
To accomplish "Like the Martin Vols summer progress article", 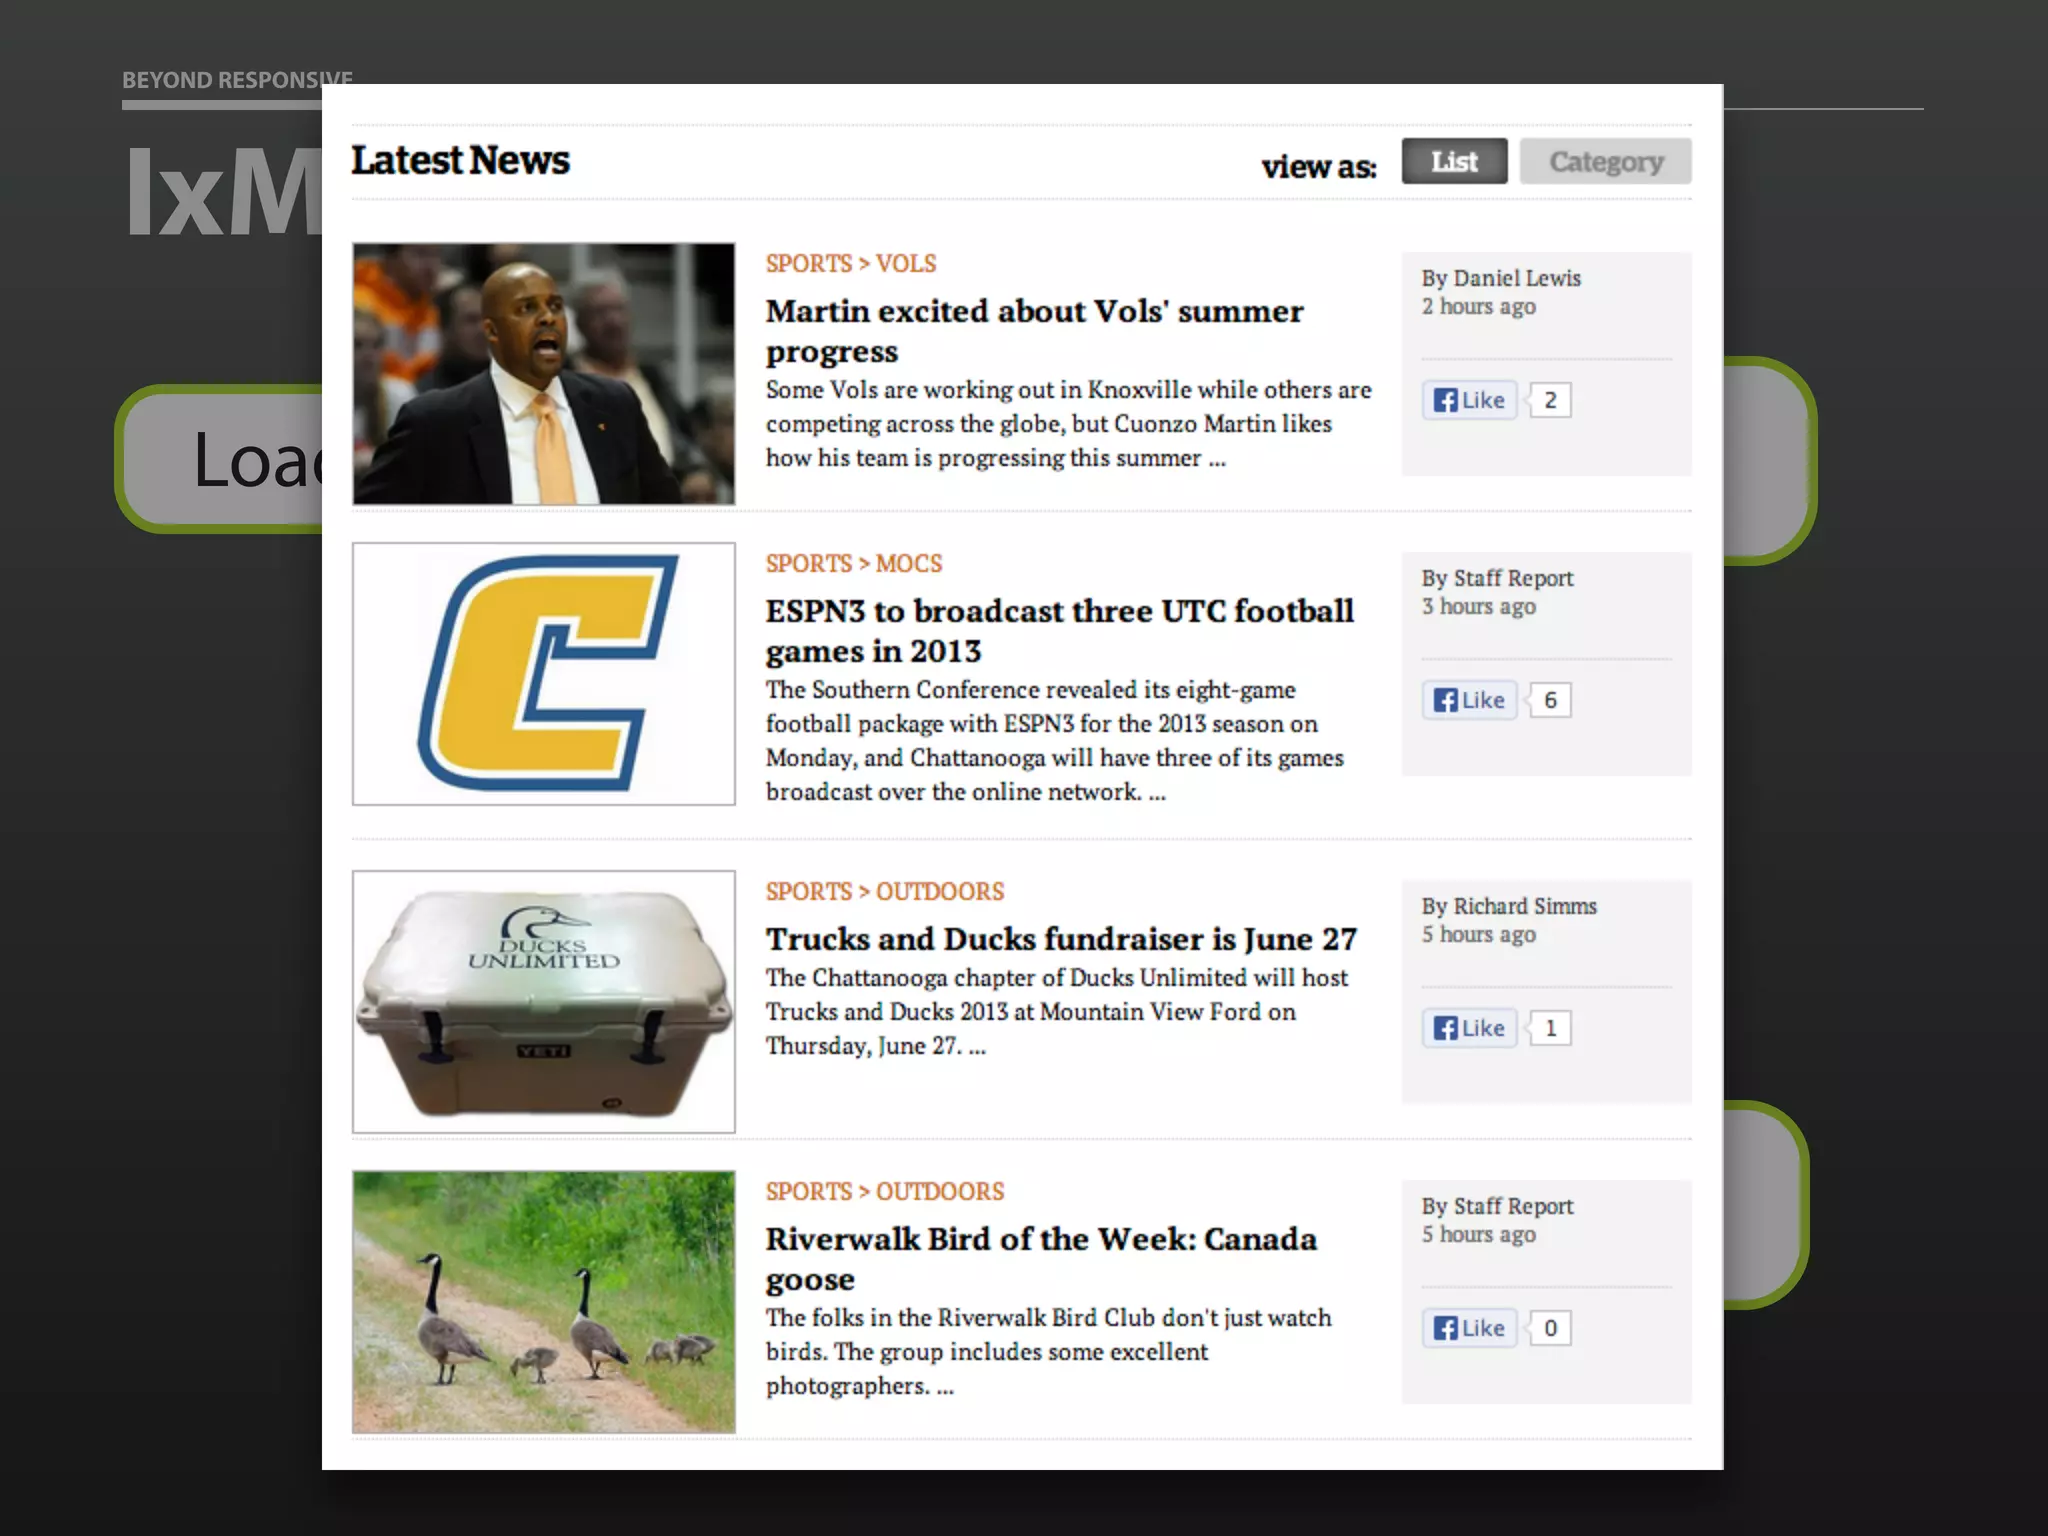I will [x=1469, y=400].
